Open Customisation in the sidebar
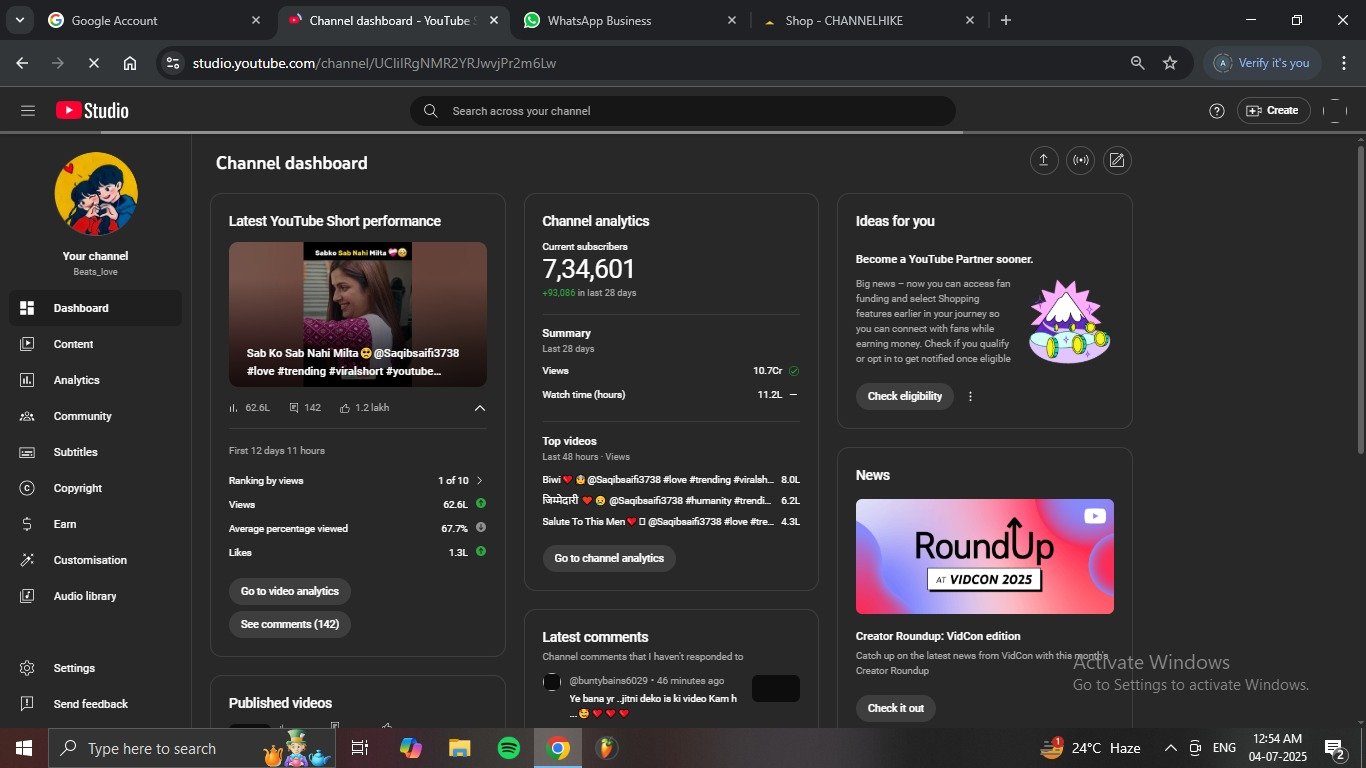The width and height of the screenshot is (1366, 768). coord(95,560)
